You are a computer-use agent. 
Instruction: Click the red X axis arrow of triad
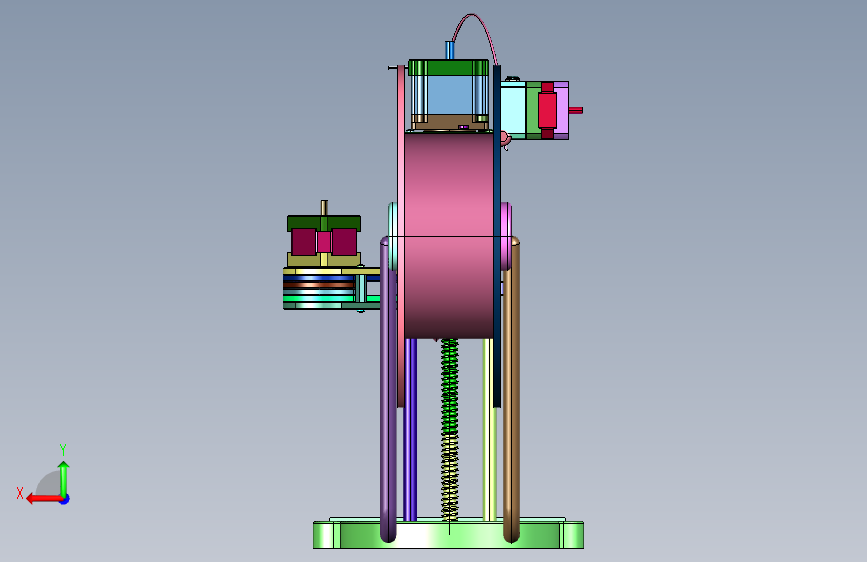point(43,499)
